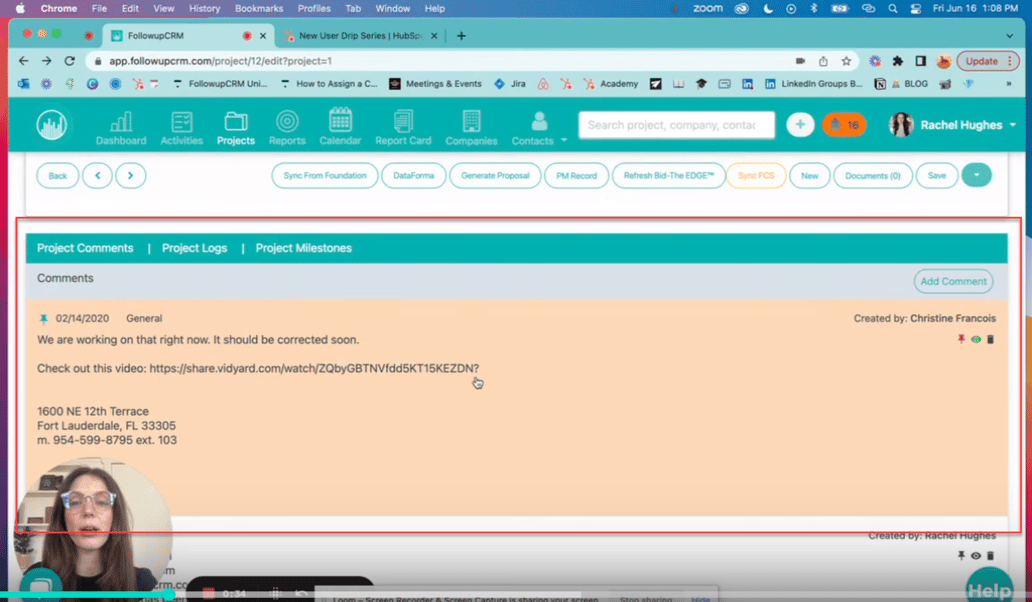The width and height of the screenshot is (1032, 602).
Task: Switch to the Project Logs tab
Action: click(x=194, y=247)
